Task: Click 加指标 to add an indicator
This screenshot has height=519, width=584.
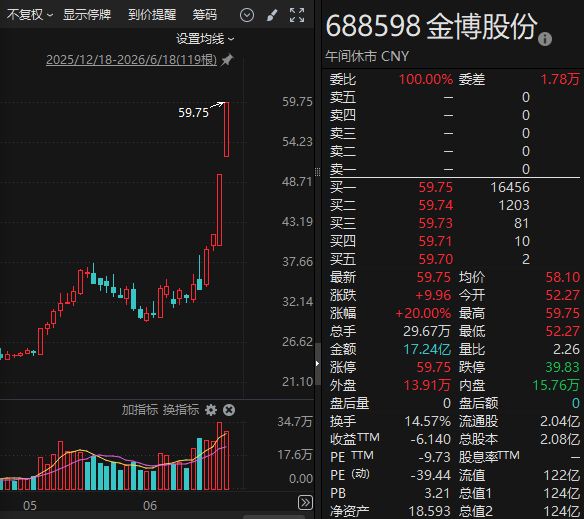Action: pos(140,409)
